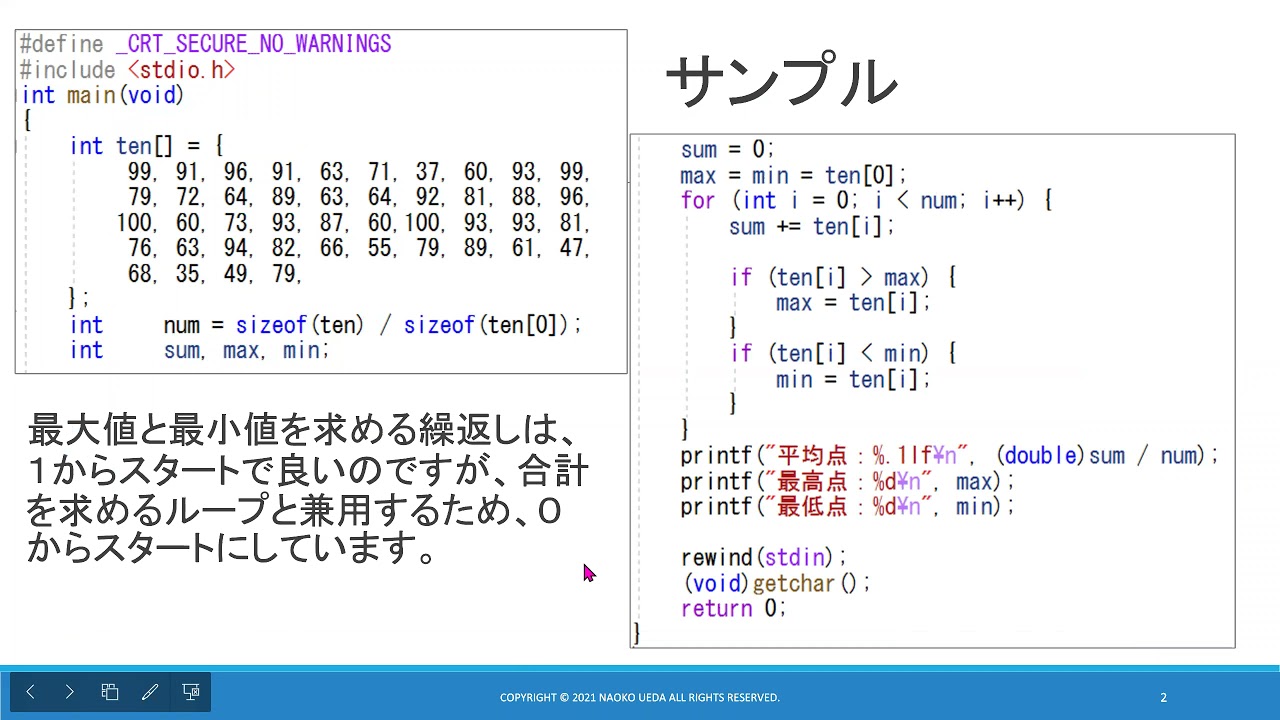
Task: Click the explanation line ending 合計
Action: pyautogui.click(x=308, y=470)
